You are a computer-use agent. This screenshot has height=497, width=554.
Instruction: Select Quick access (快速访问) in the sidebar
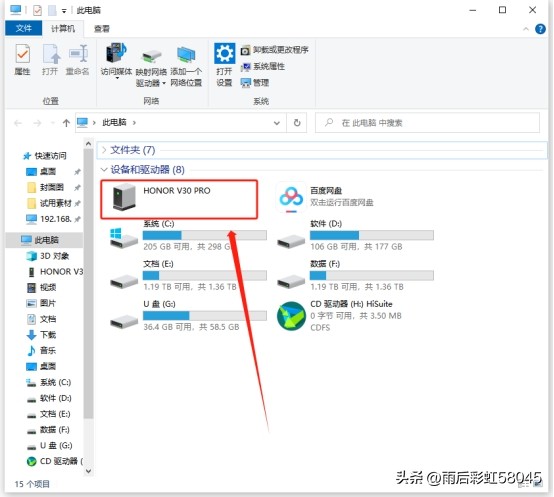tap(45, 156)
